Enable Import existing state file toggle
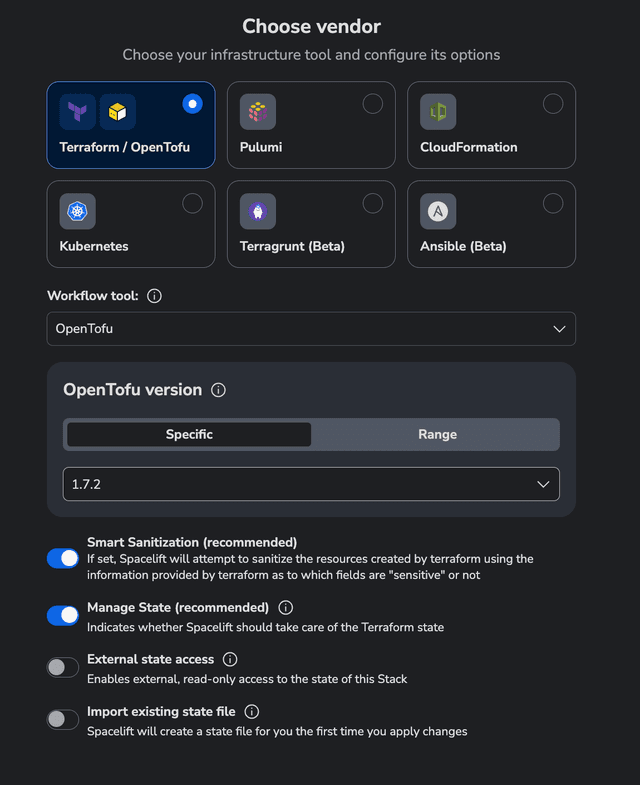This screenshot has width=640, height=785. (63, 719)
